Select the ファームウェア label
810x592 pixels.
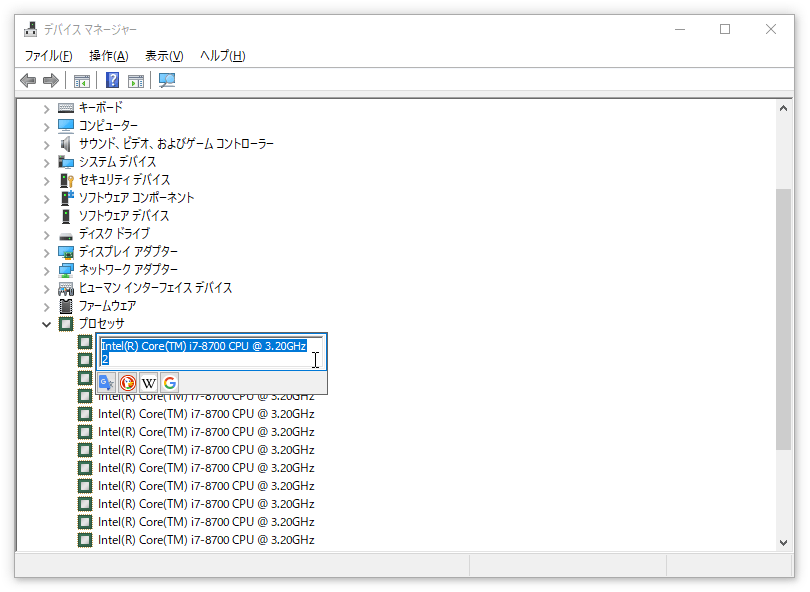107,306
